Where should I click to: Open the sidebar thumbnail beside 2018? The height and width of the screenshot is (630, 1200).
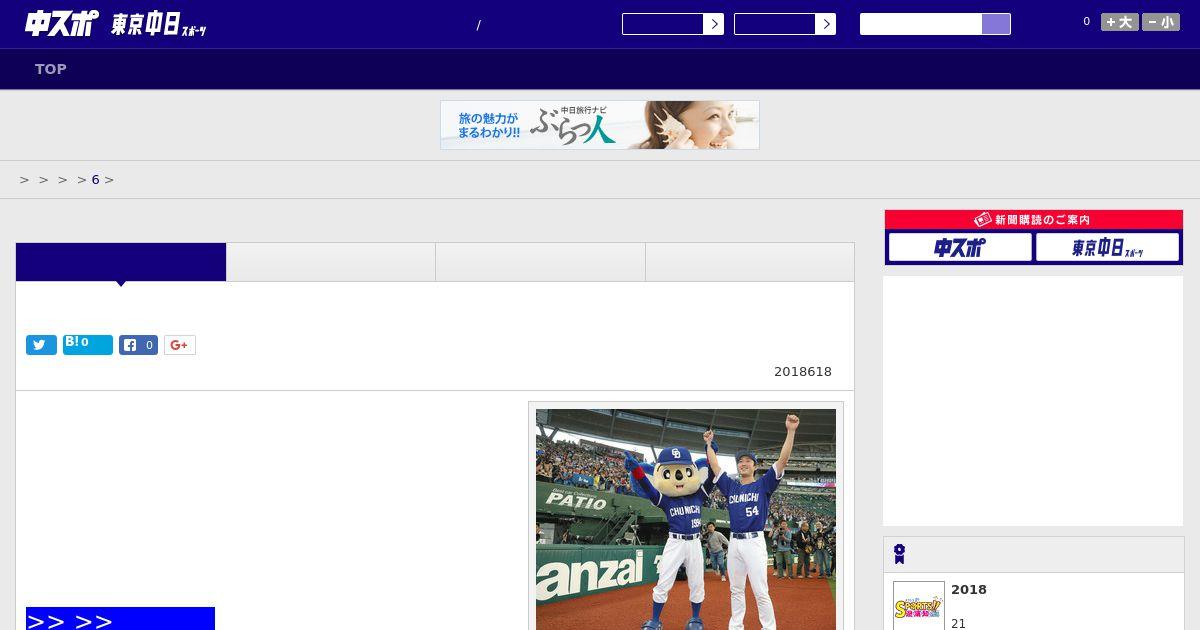919,606
